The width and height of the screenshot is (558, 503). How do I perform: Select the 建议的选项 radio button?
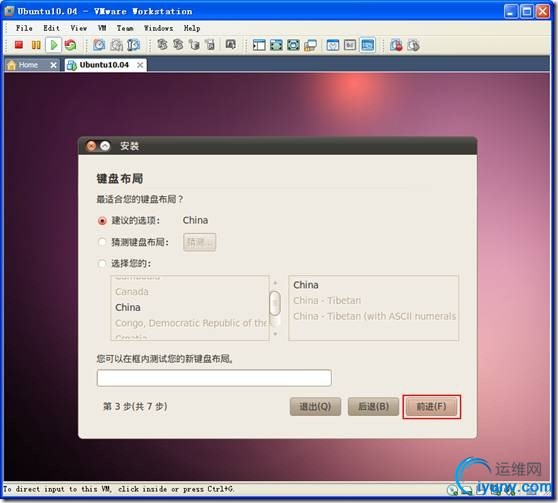point(102,221)
